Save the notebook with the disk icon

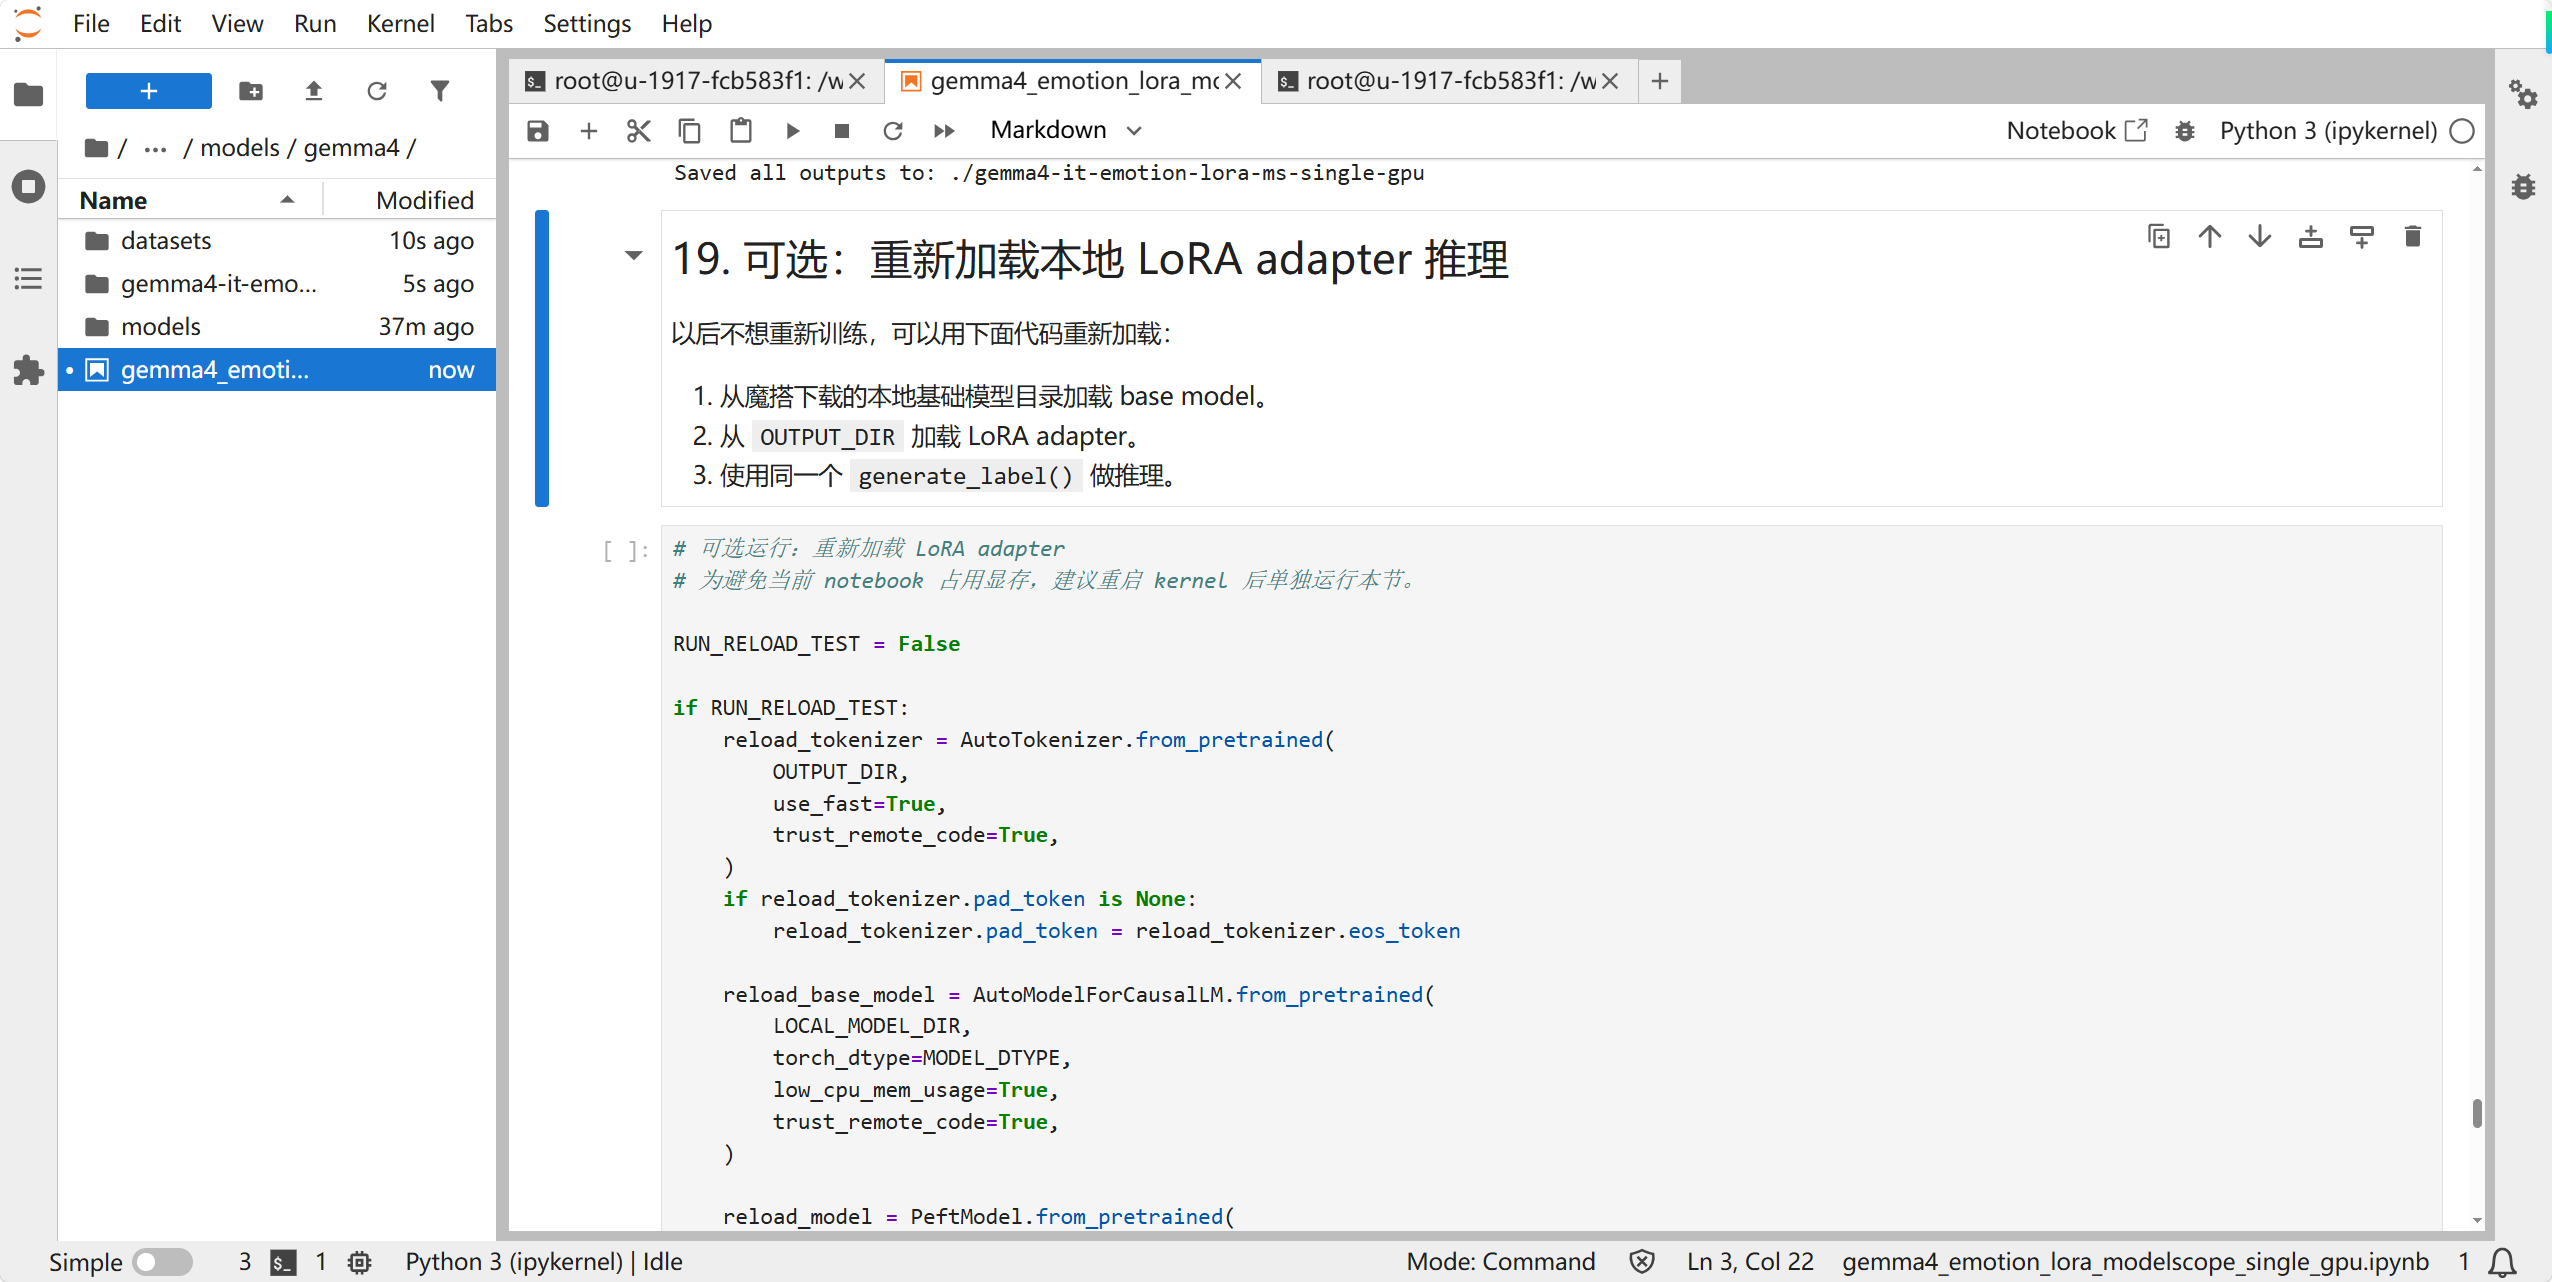coord(538,131)
